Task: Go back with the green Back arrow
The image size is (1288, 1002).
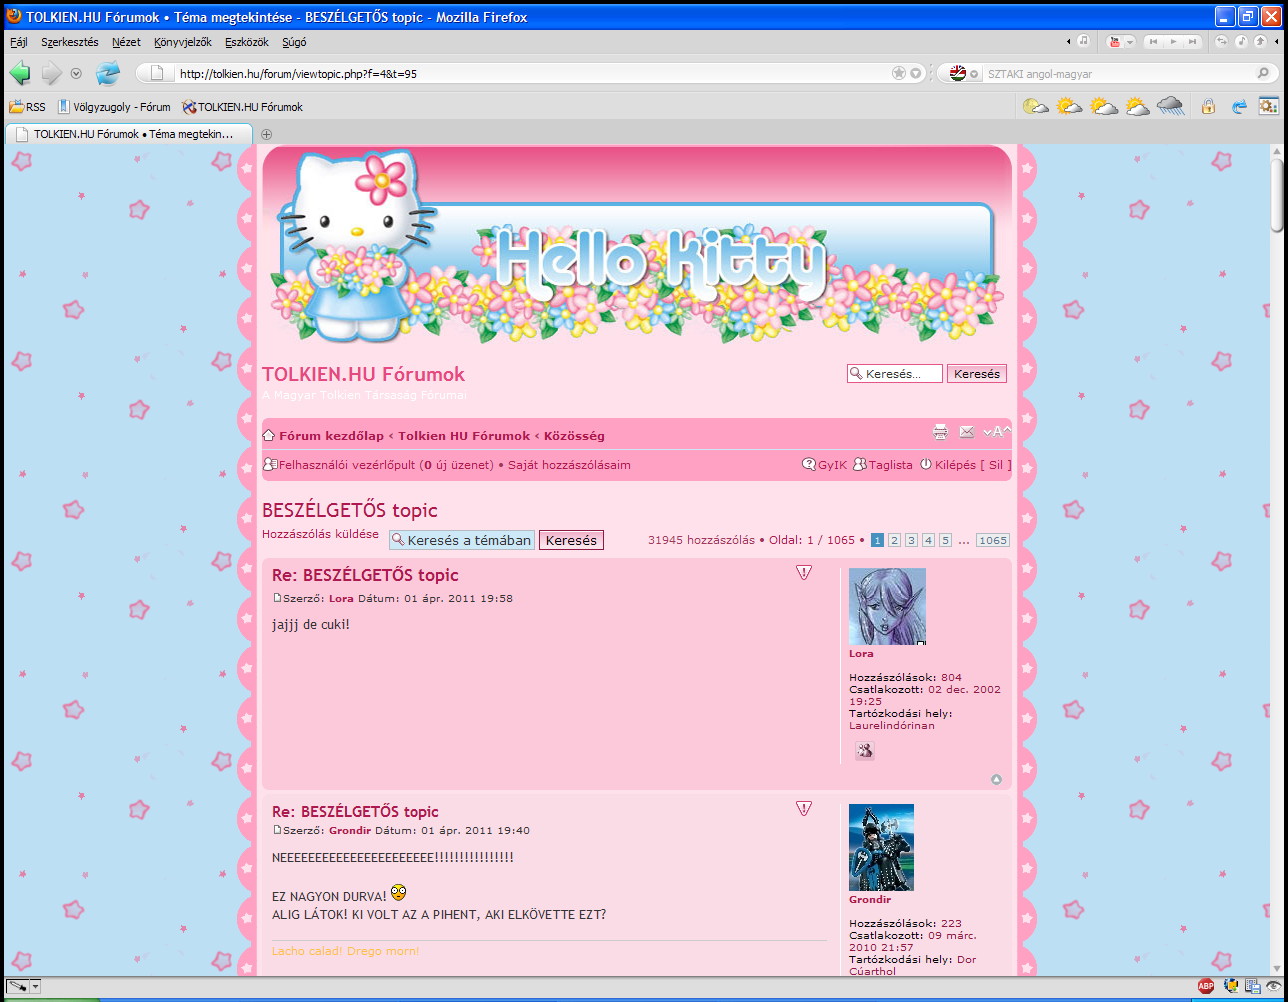Action: tap(20, 73)
